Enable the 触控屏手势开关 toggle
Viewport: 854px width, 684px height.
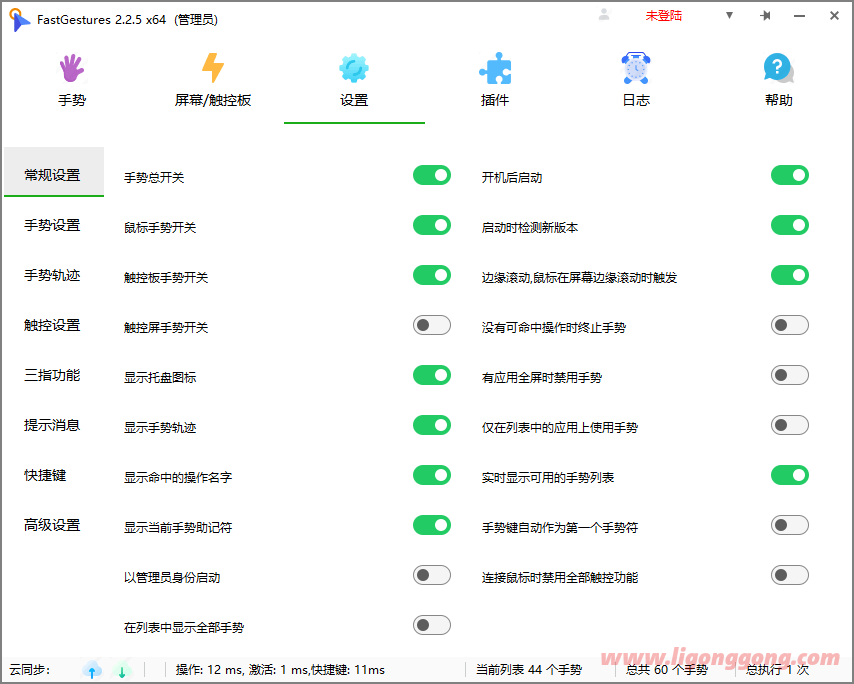pyautogui.click(x=432, y=326)
